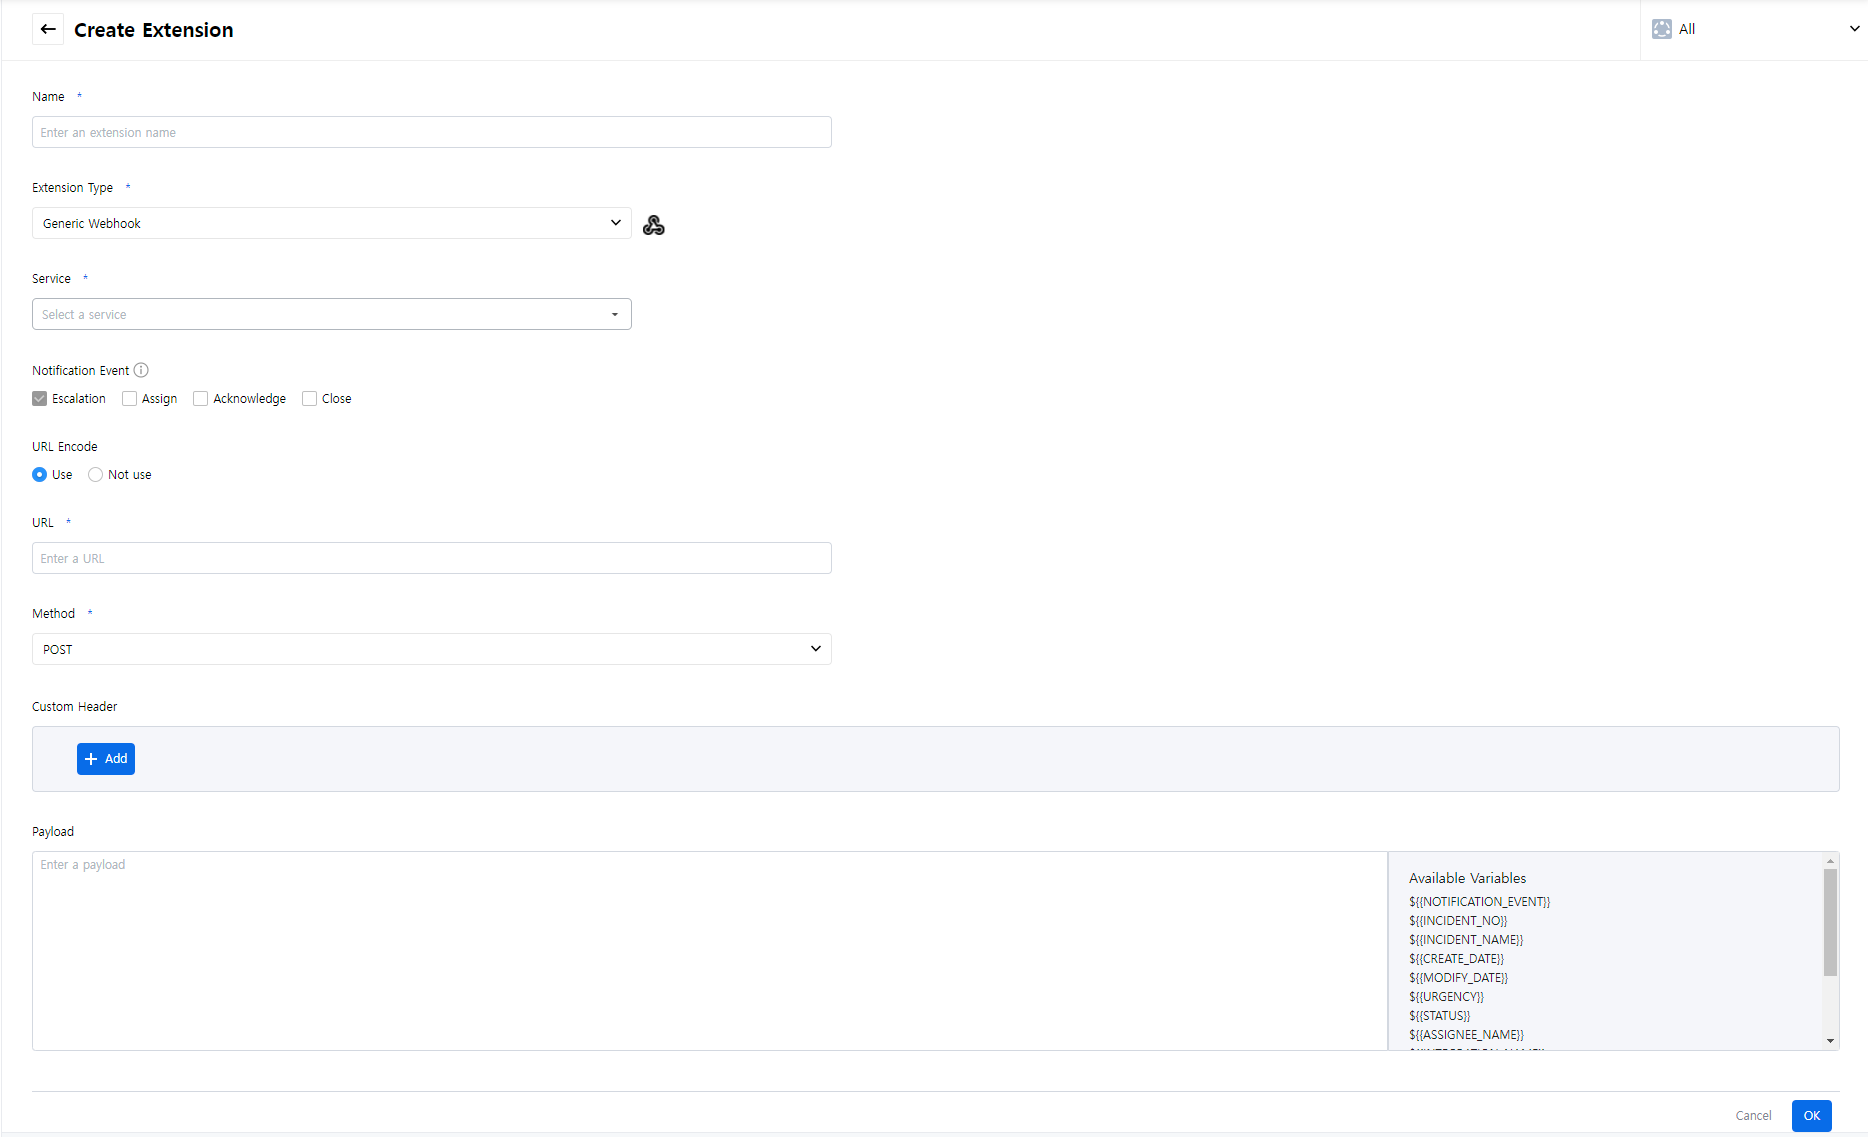Check the Acknowledge checkbox
Image resolution: width=1868 pixels, height=1137 pixels.
pyautogui.click(x=201, y=399)
